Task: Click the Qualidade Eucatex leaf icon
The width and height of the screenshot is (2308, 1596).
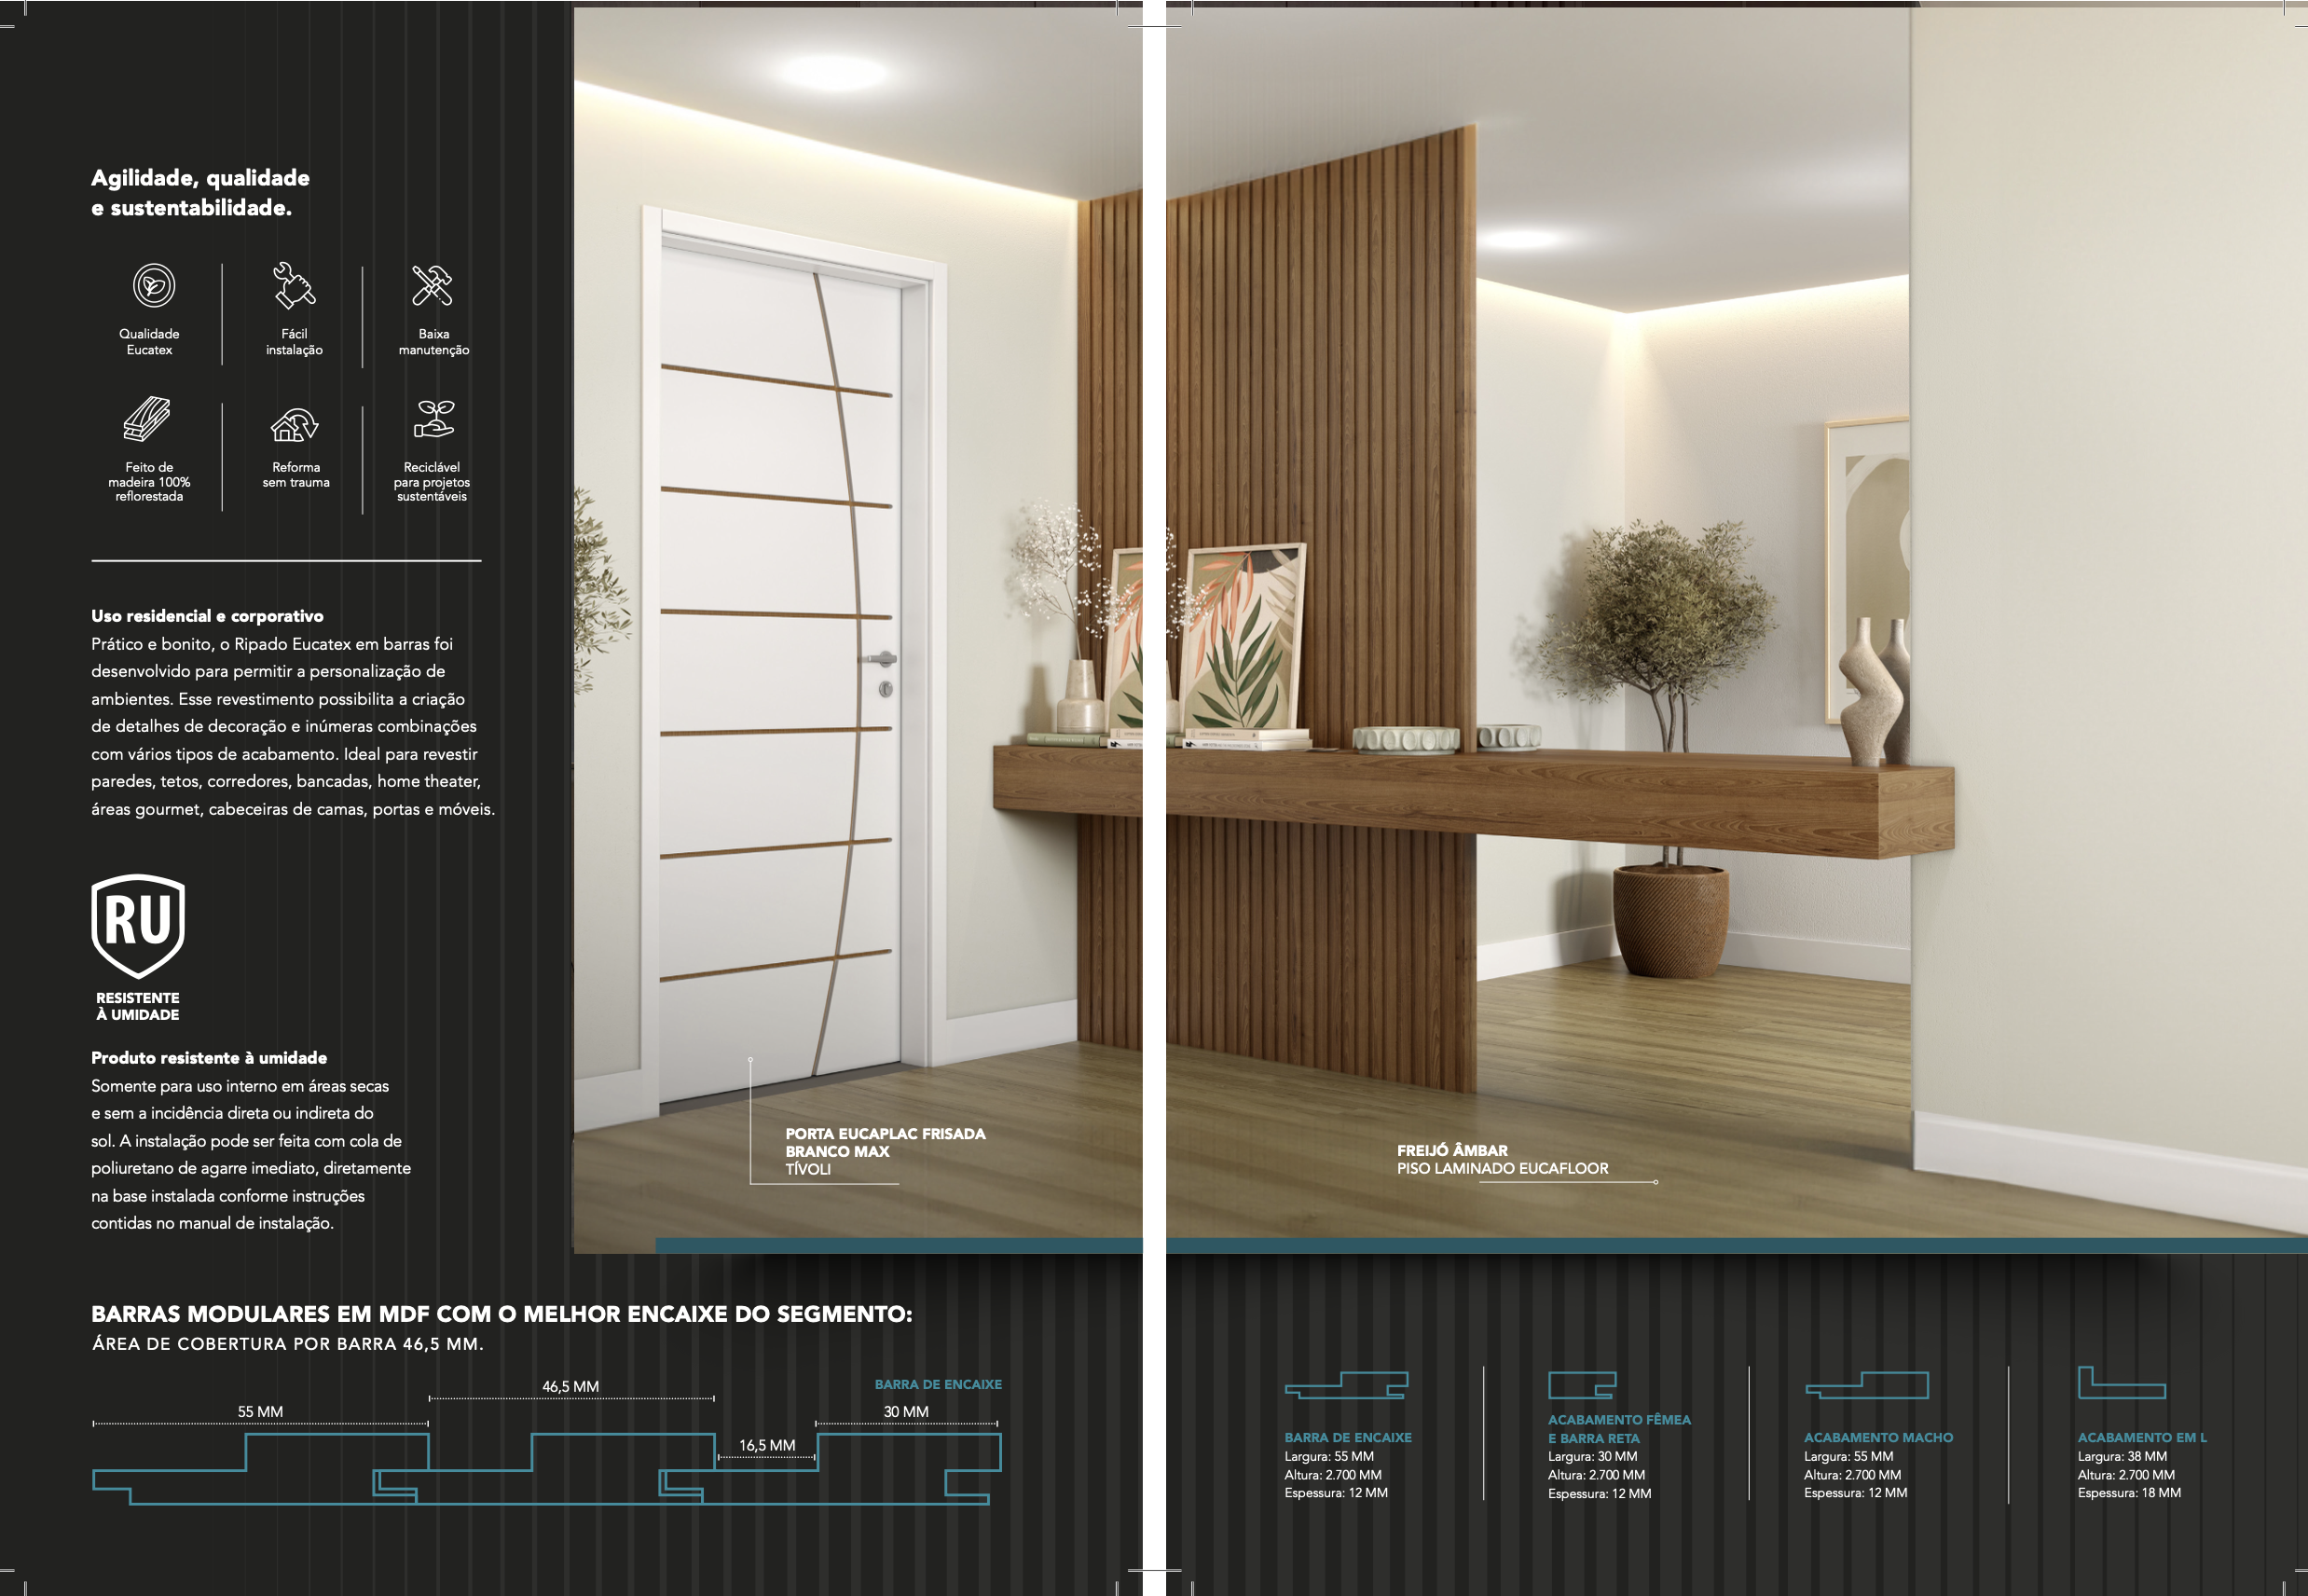Action: tap(154, 286)
